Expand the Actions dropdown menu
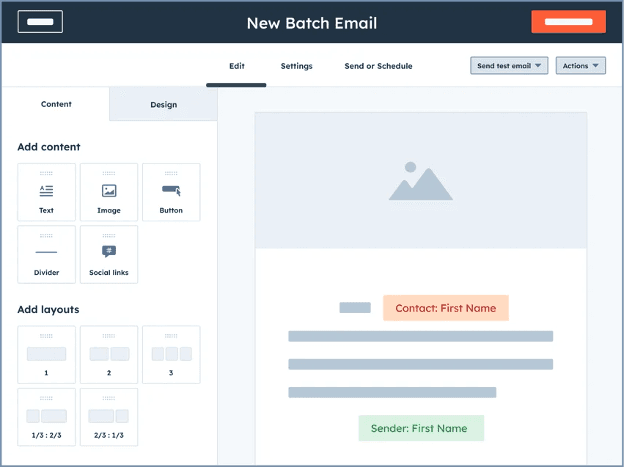This screenshot has width=624, height=468. click(581, 66)
